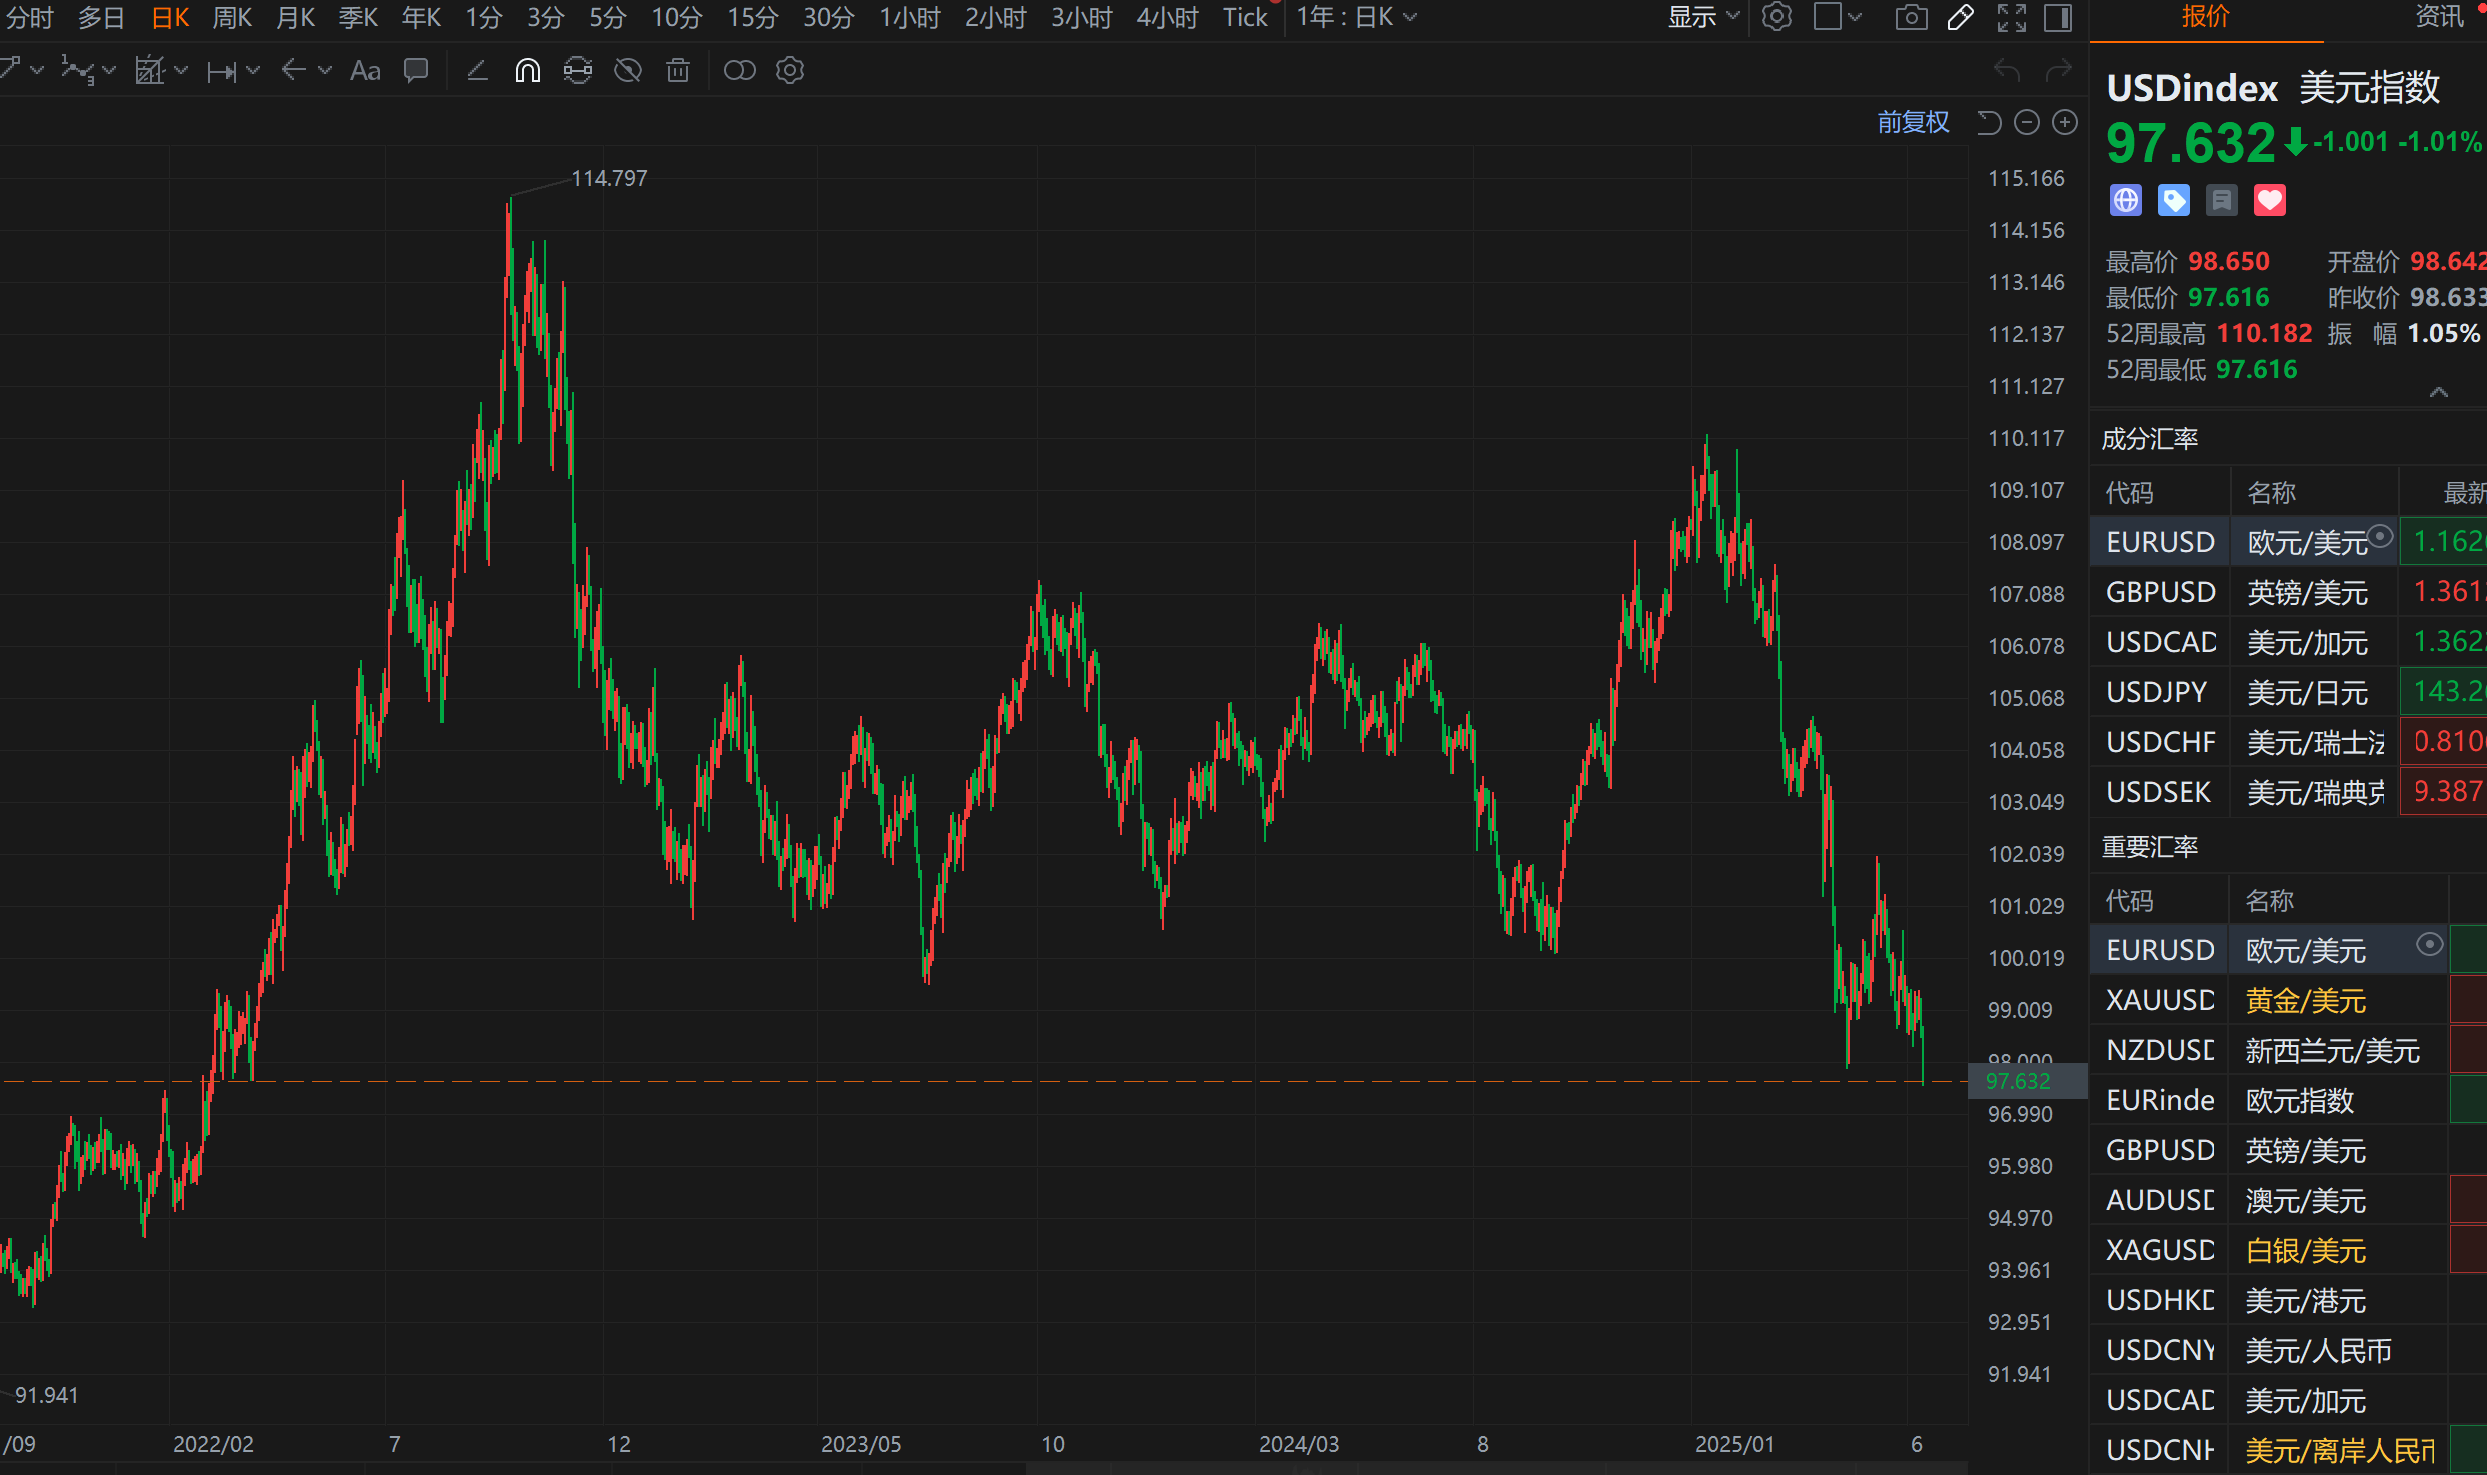Viewport: 2487px width, 1475px height.
Task: Click the trash delete drawings icon
Action: [678, 71]
